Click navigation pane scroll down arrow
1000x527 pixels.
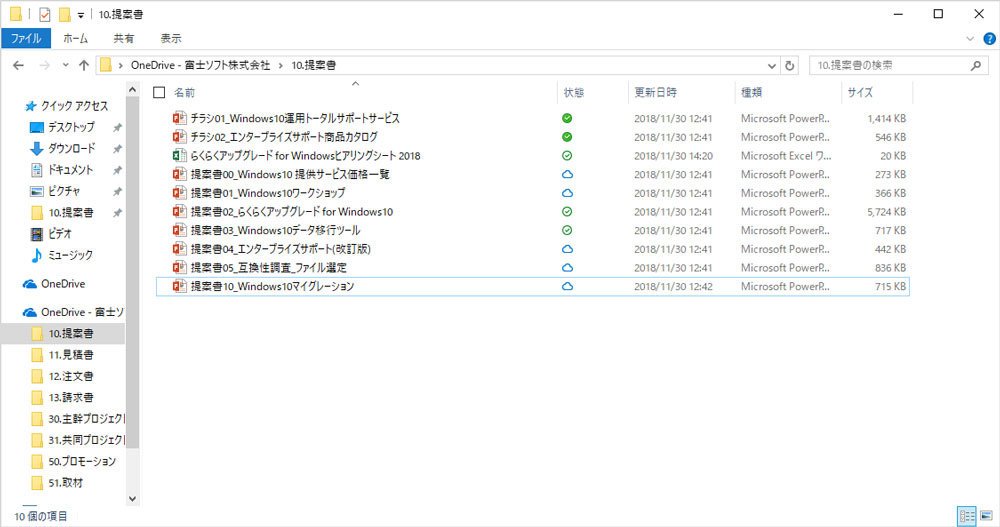(133, 499)
